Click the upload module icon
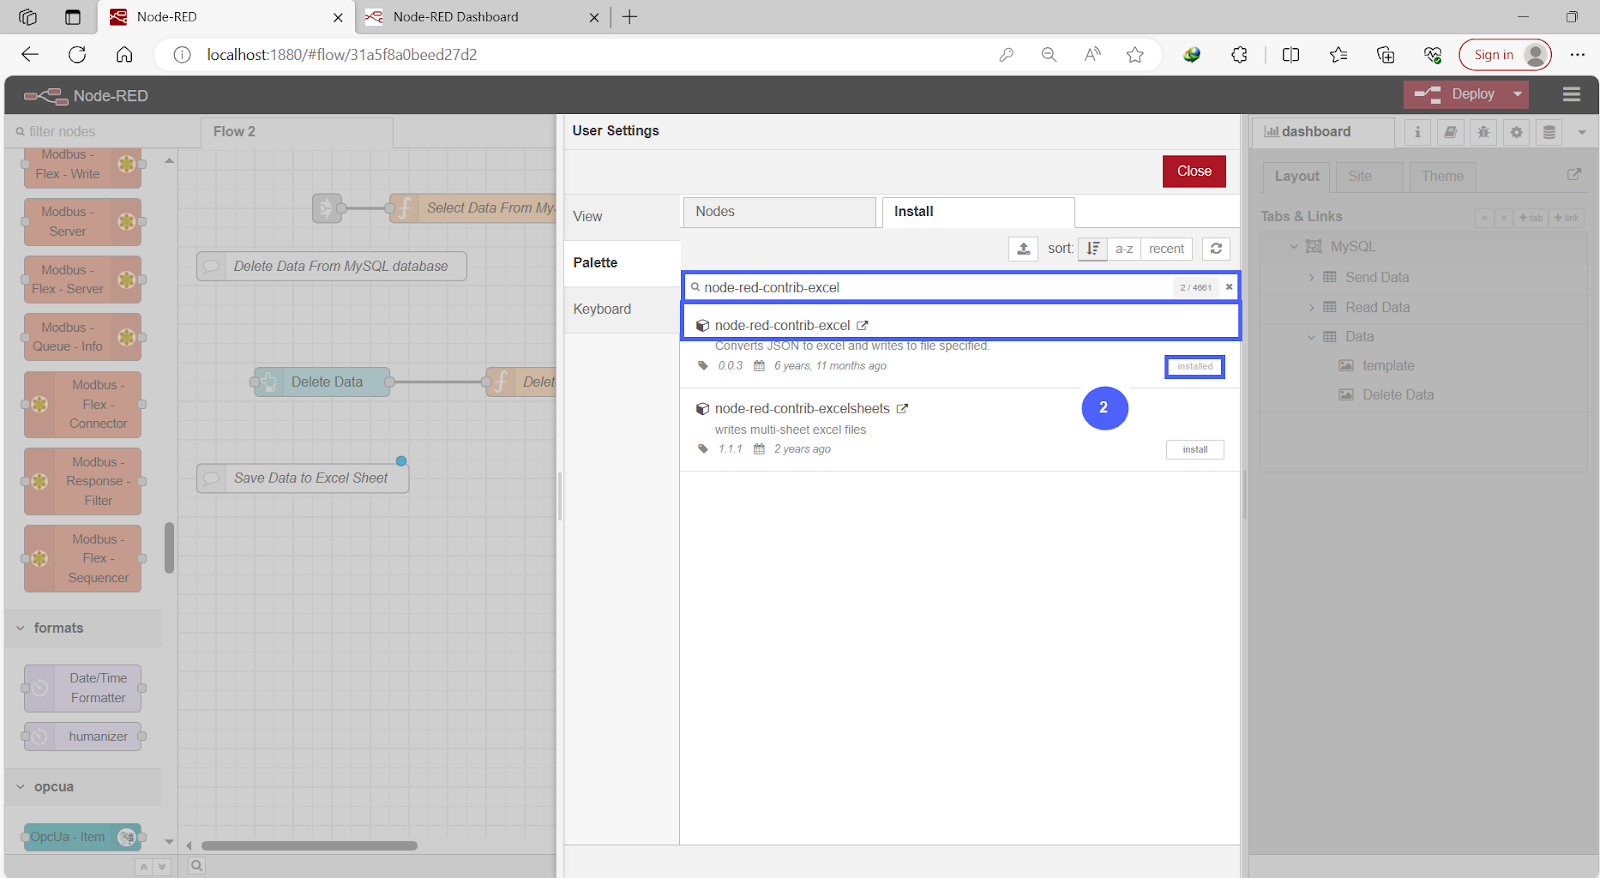 [x=1023, y=249]
